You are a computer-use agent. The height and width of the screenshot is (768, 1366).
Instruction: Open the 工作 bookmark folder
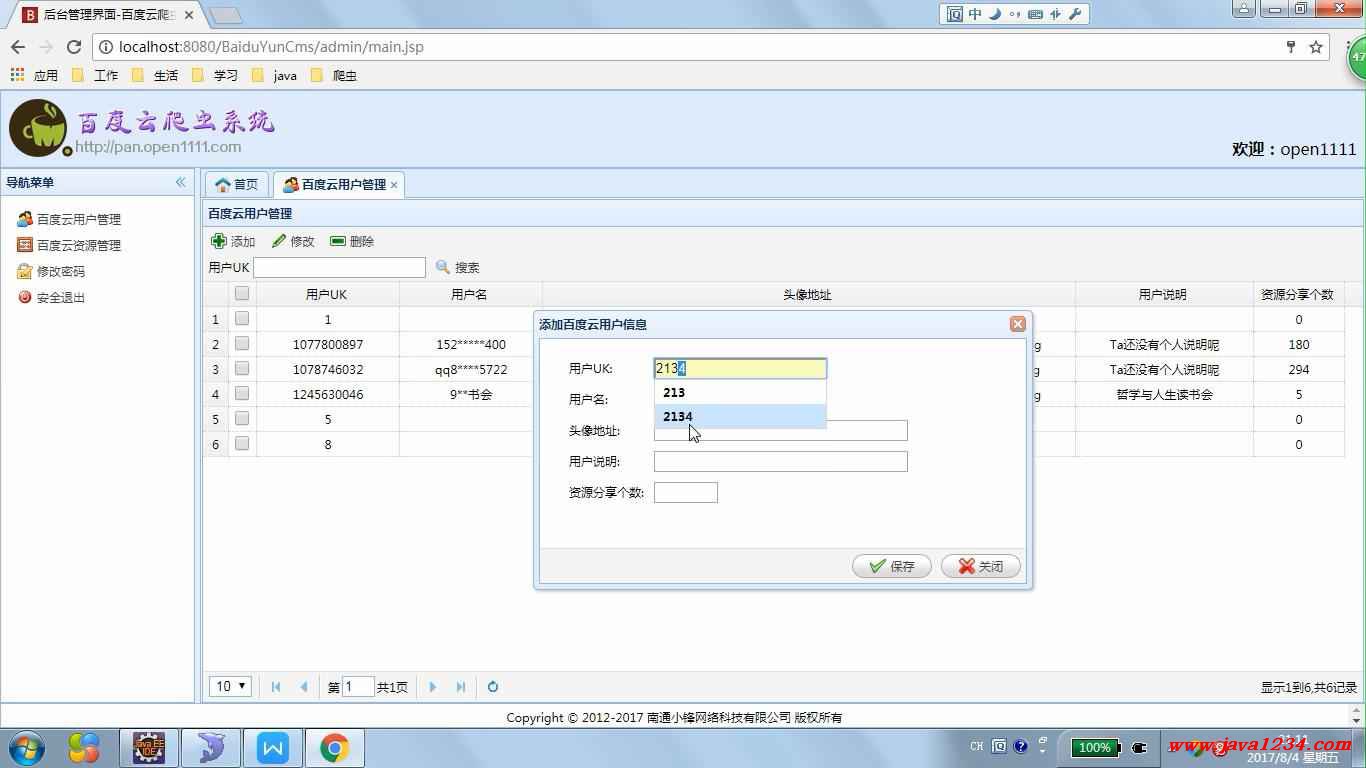(x=95, y=75)
